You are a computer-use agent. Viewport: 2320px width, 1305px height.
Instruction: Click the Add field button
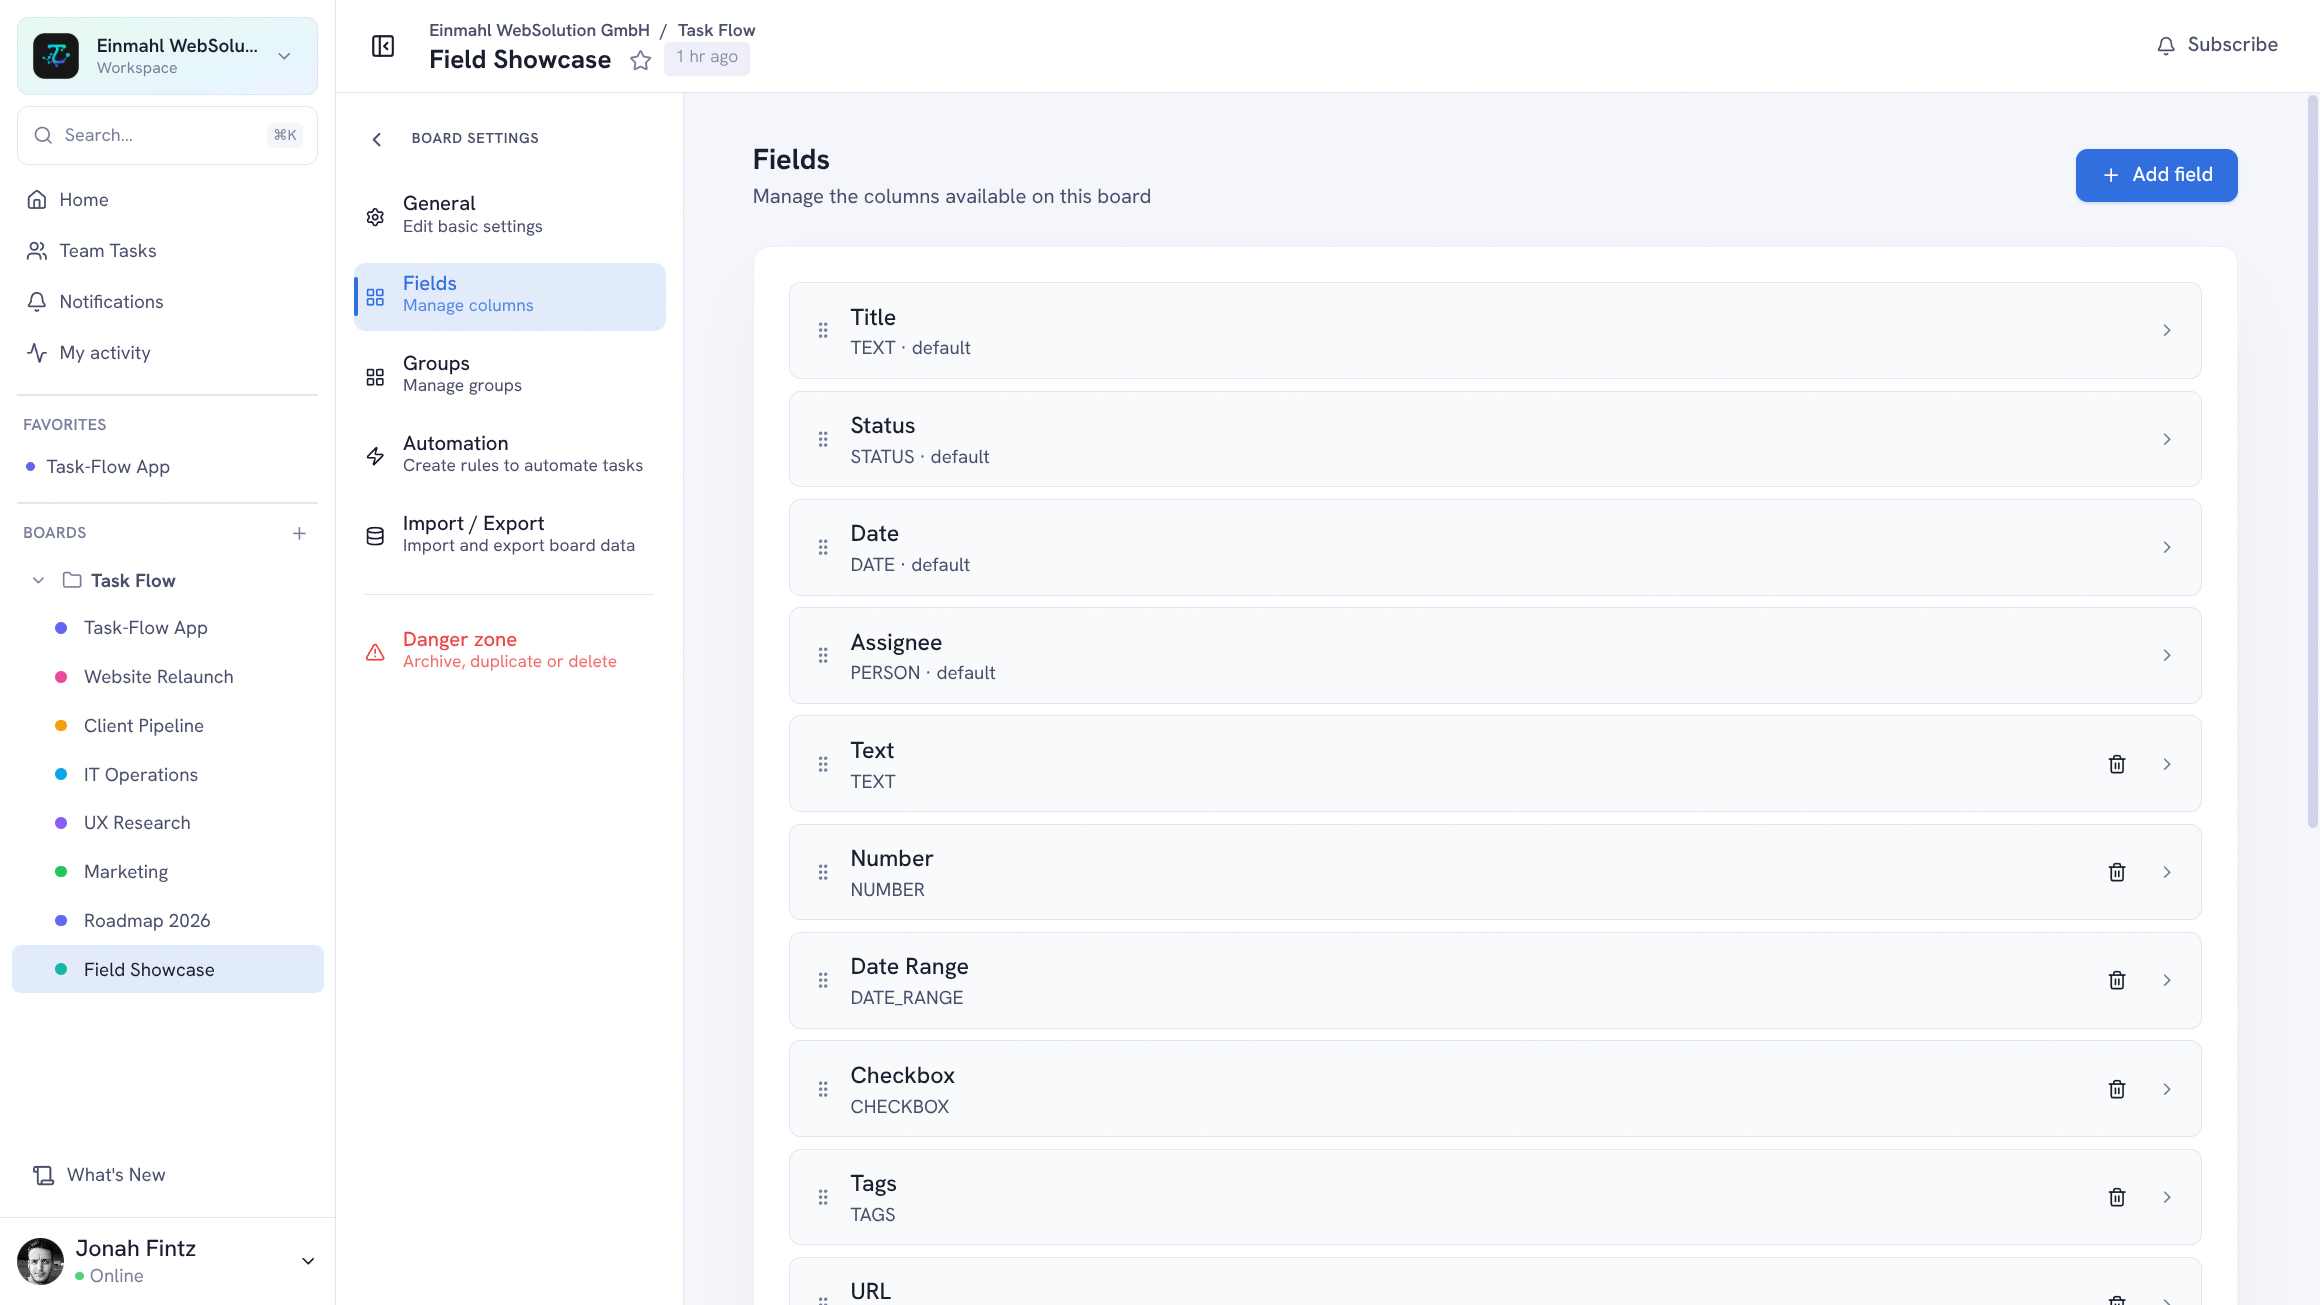coord(2156,175)
